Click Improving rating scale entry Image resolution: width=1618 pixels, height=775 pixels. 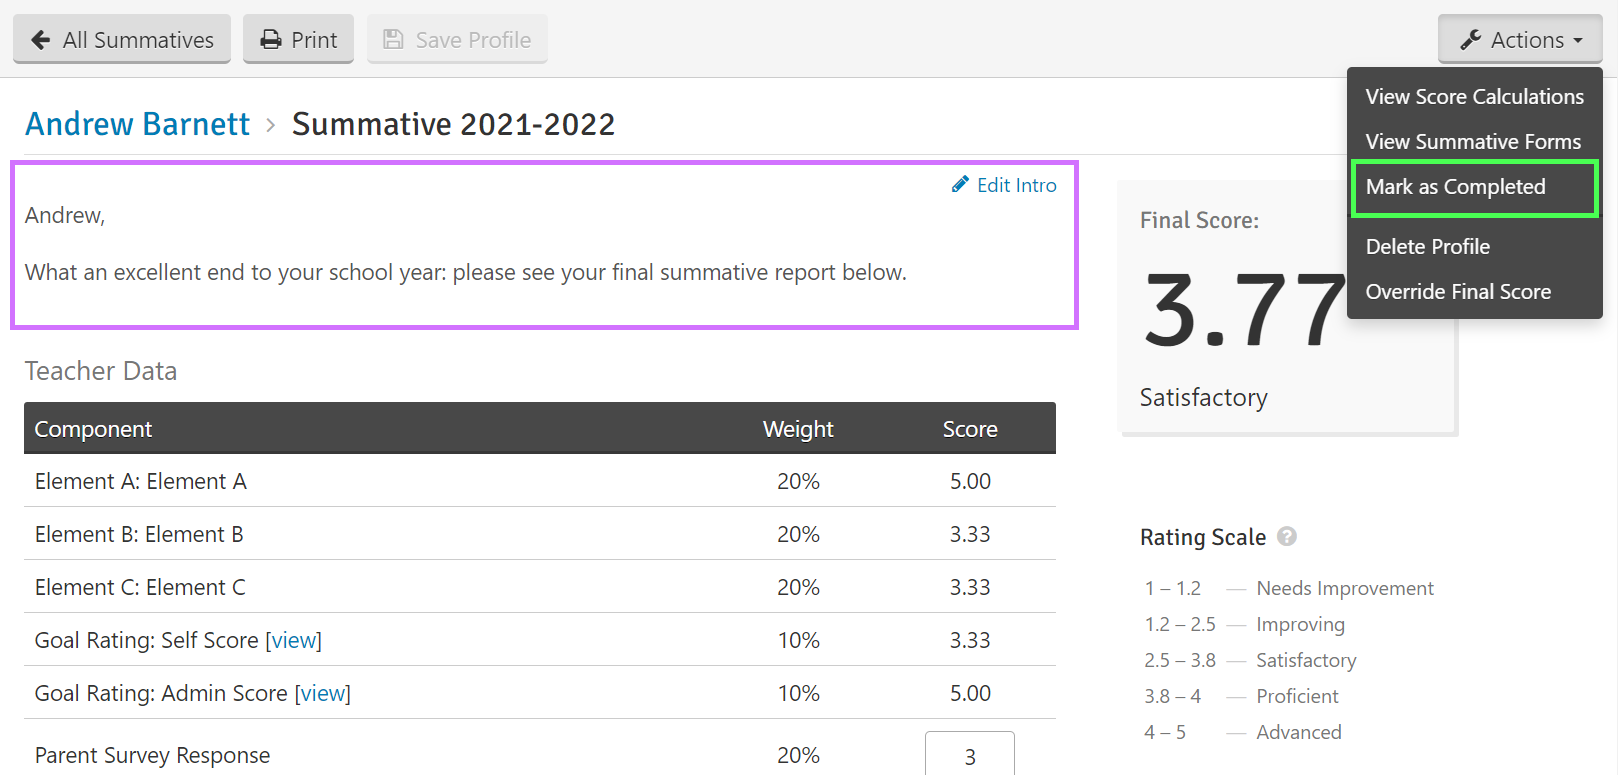pos(1300,624)
